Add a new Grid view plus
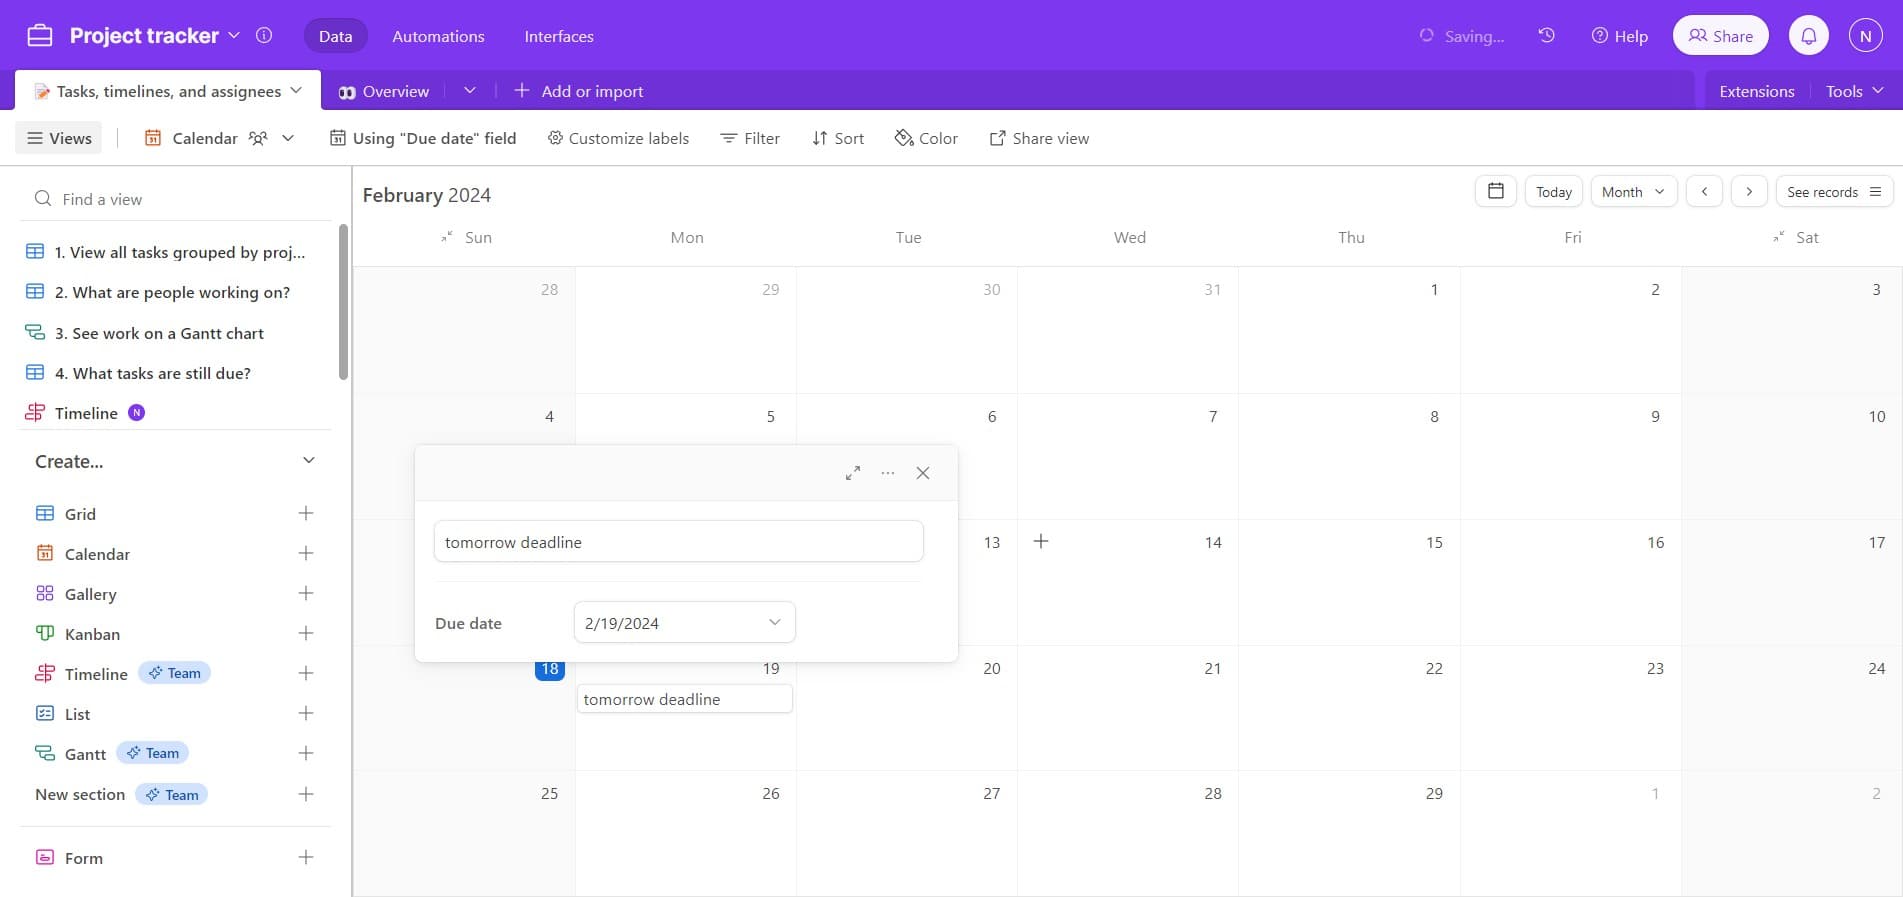The image size is (1903, 897). [x=306, y=513]
